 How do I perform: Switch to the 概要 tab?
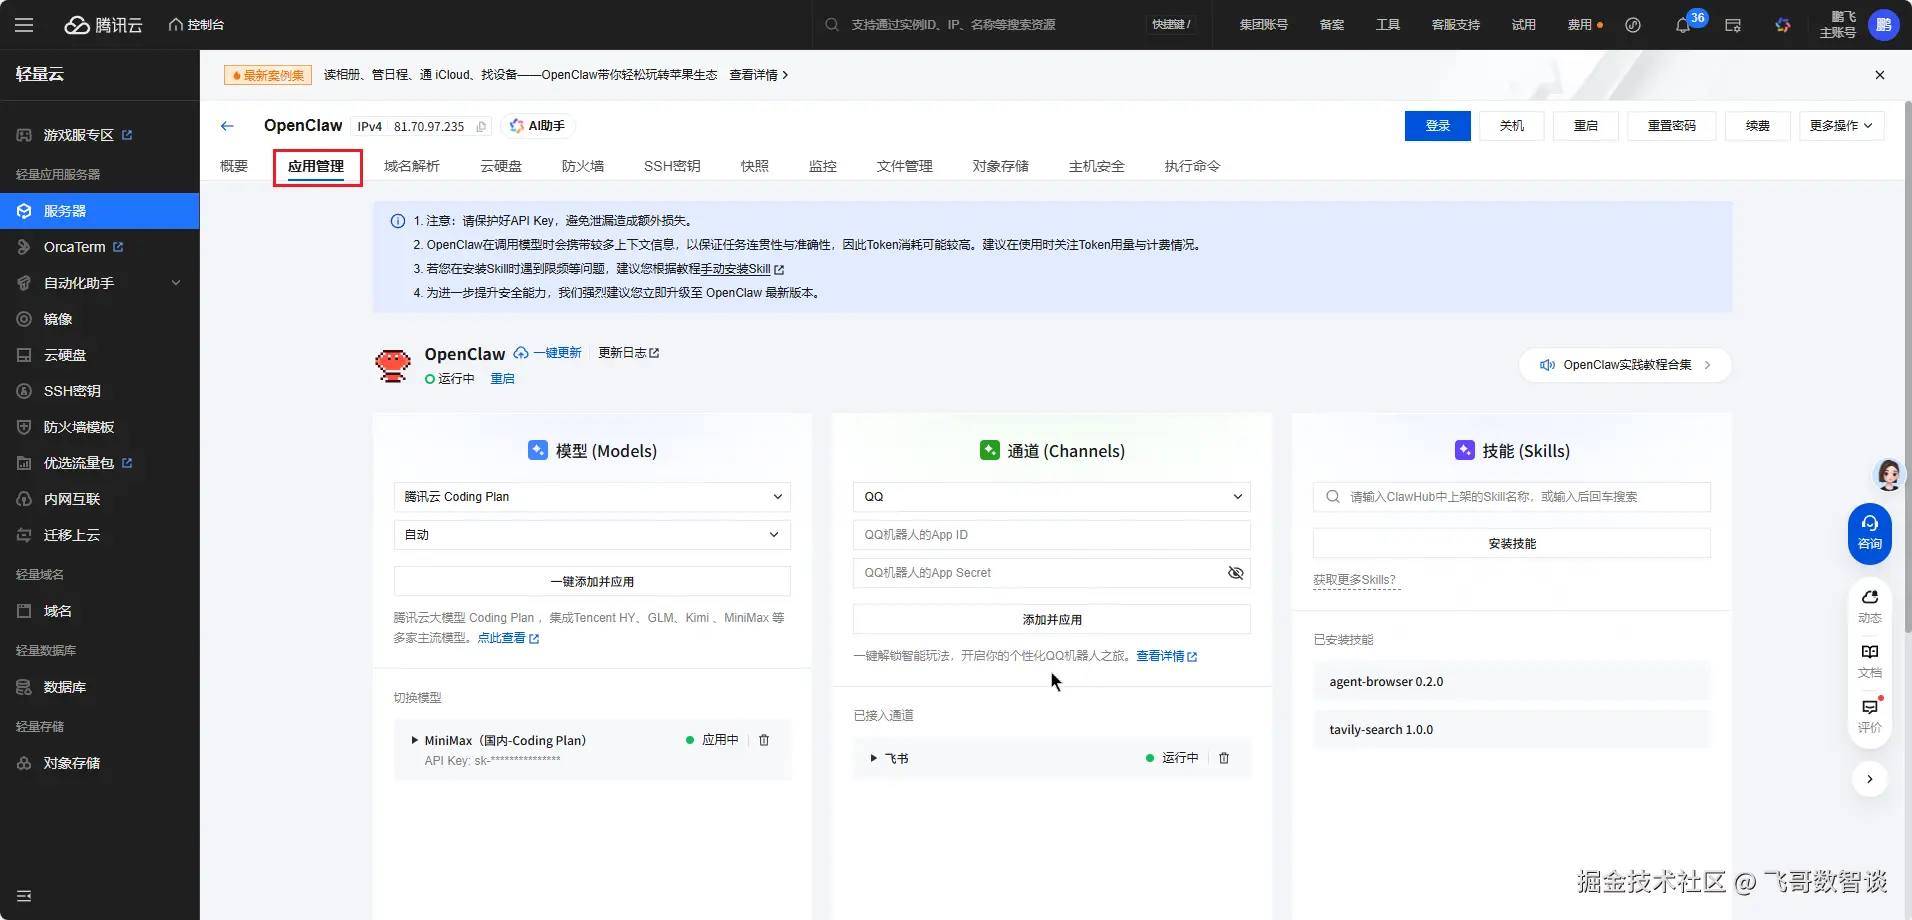pyautogui.click(x=234, y=166)
